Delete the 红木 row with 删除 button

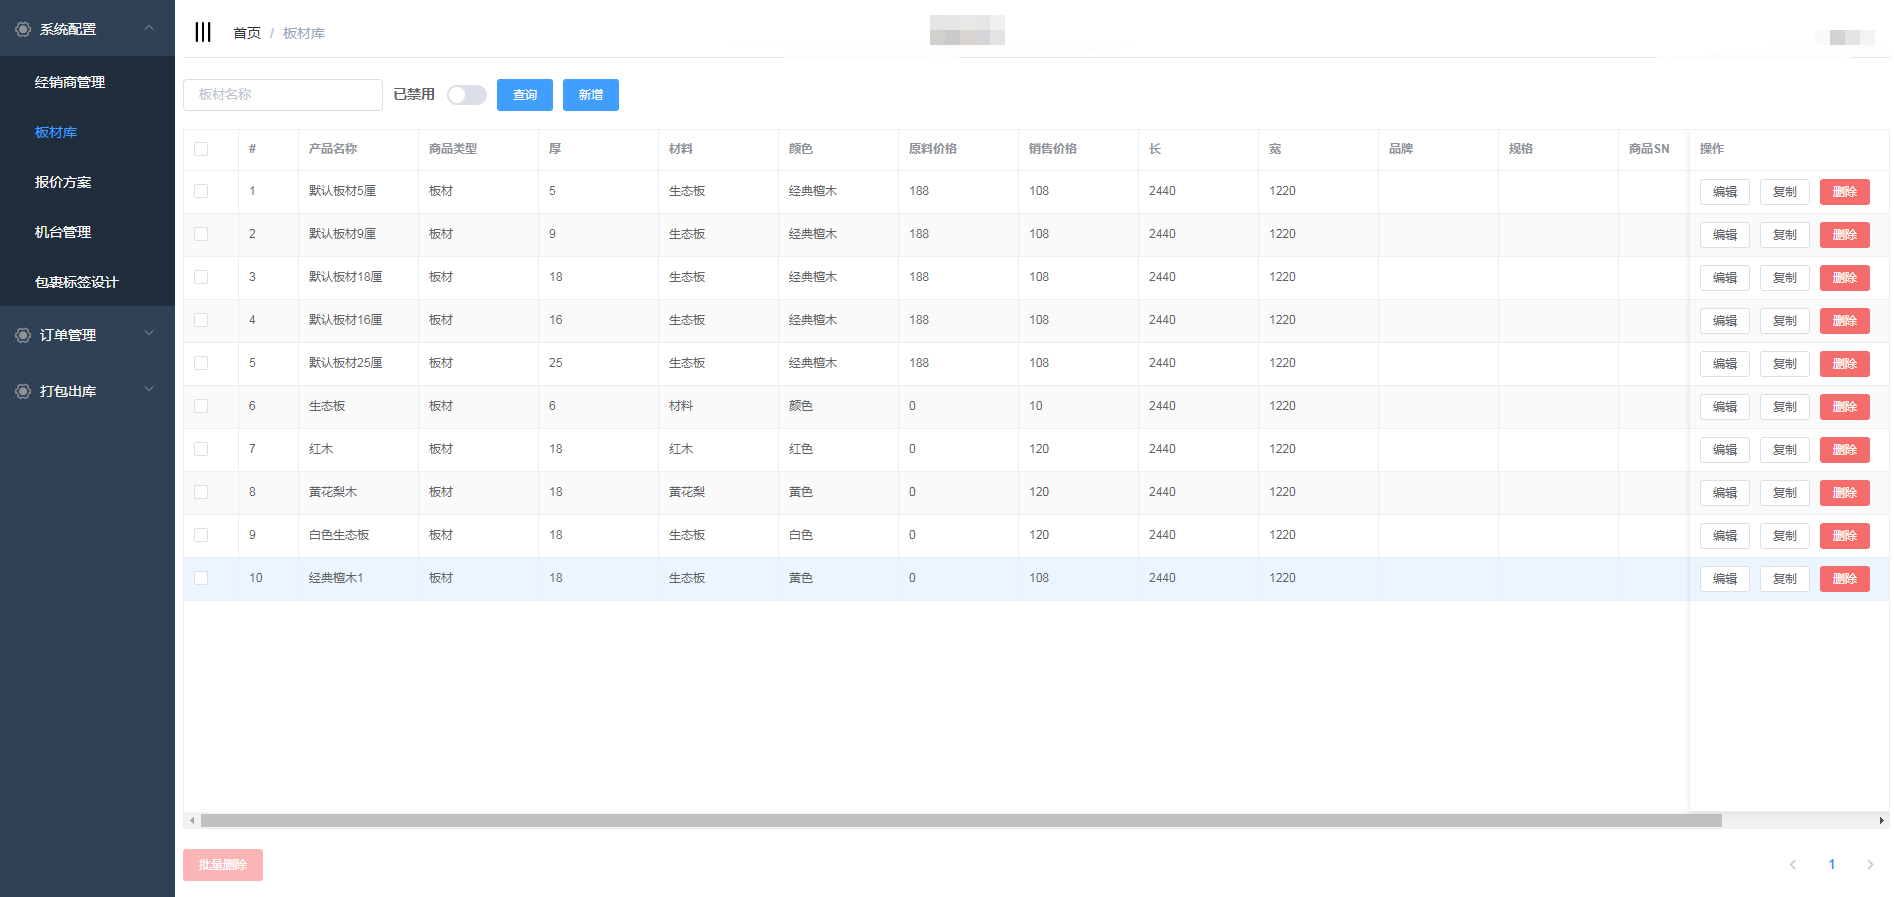tap(1844, 450)
